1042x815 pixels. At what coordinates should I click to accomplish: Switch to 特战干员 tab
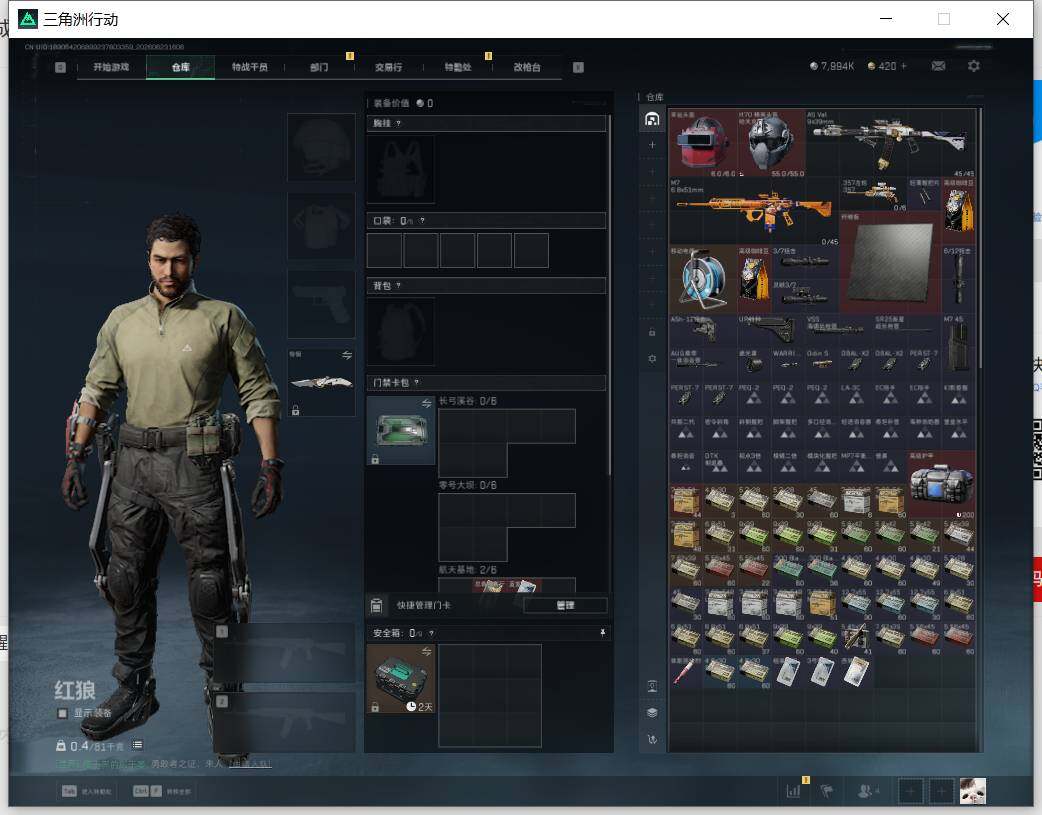(x=249, y=67)
